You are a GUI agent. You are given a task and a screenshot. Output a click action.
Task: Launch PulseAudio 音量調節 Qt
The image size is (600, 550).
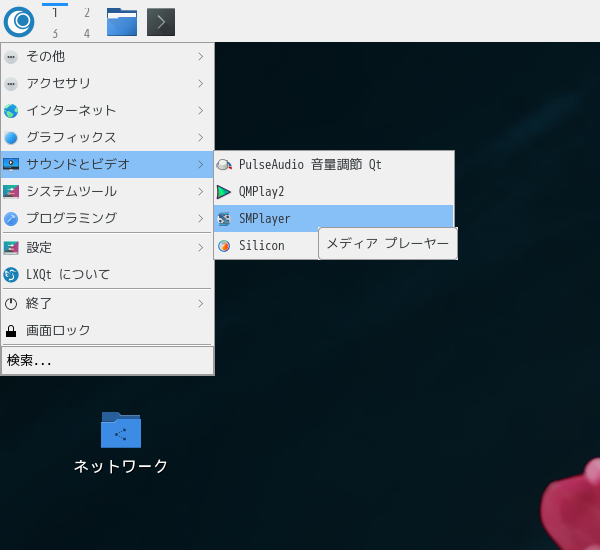coord(334,165)
